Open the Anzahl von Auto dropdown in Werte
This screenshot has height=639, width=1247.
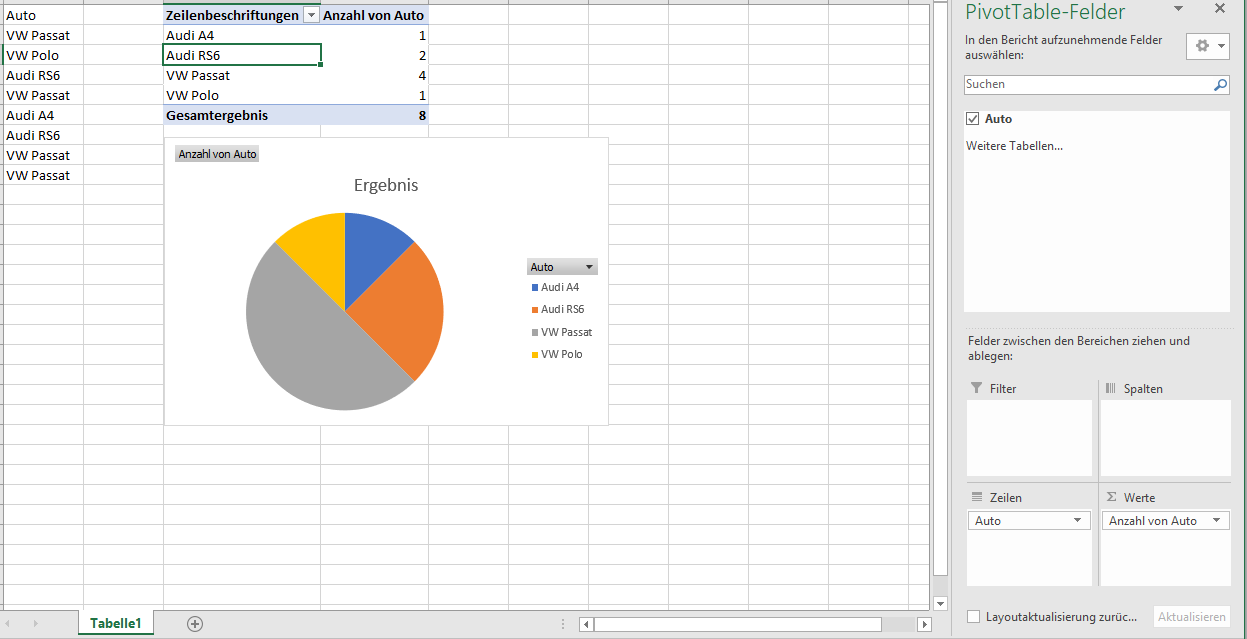(x=1215, y=521)
